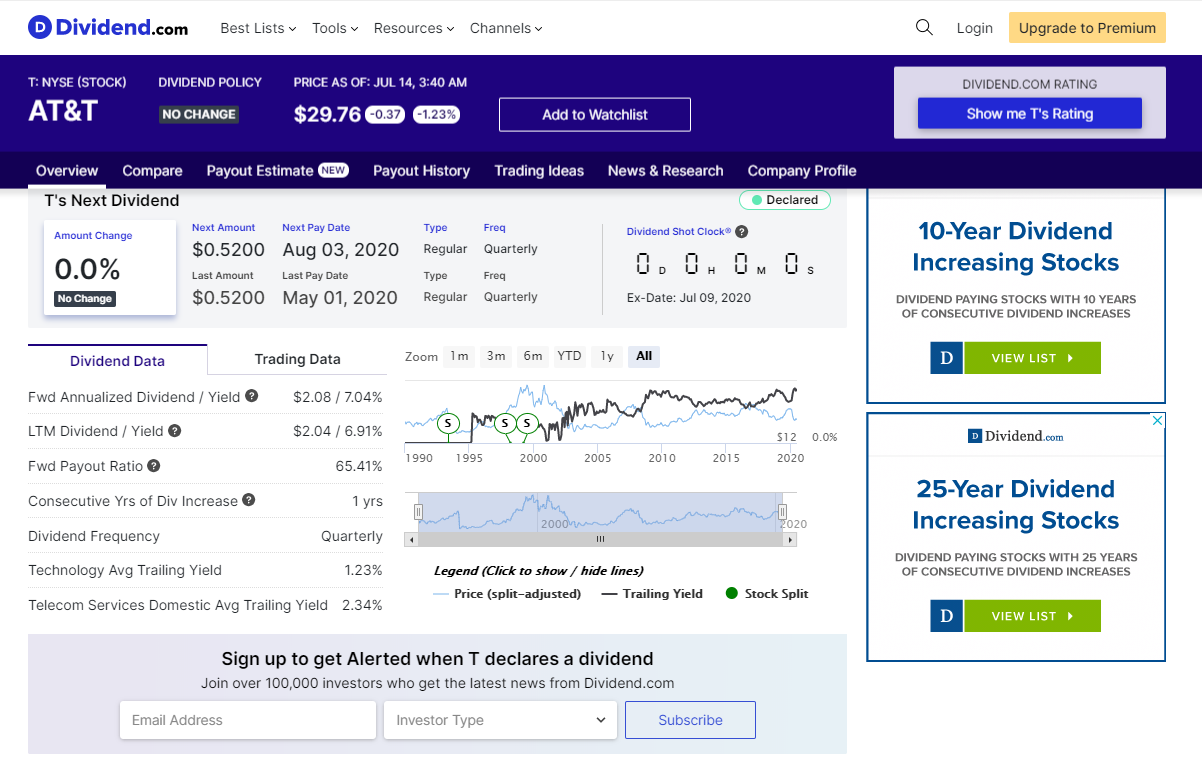This screenshot has height=765, width=1202.
Task: Click the D logo on 10-Year Dividend ad
Action: click(x=946, y=358)
